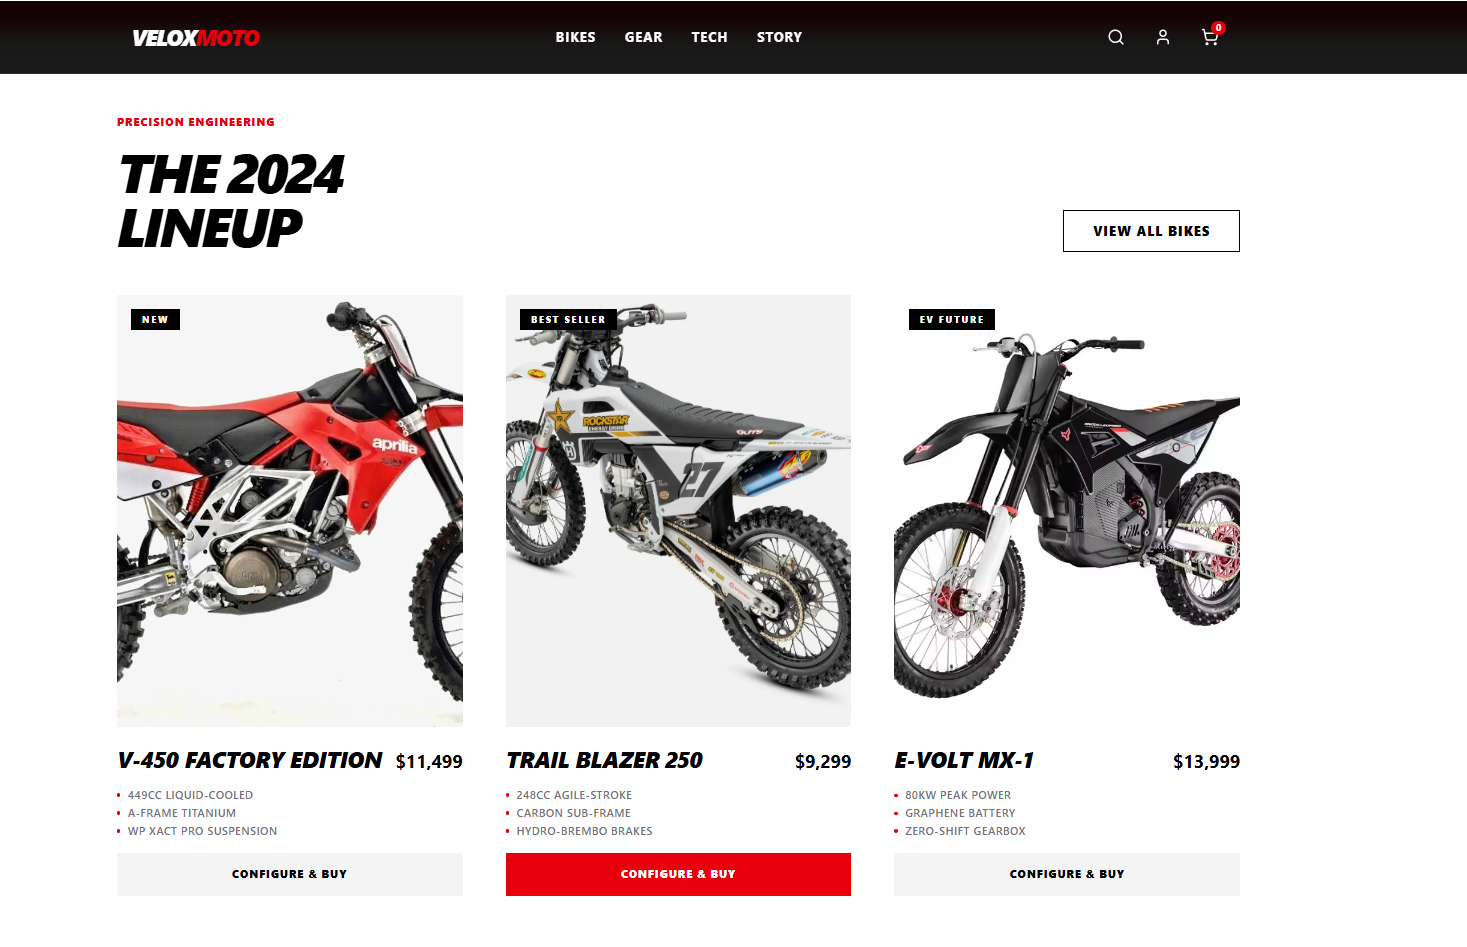
Task: Open the user account icon
Action: (1163, 37)
